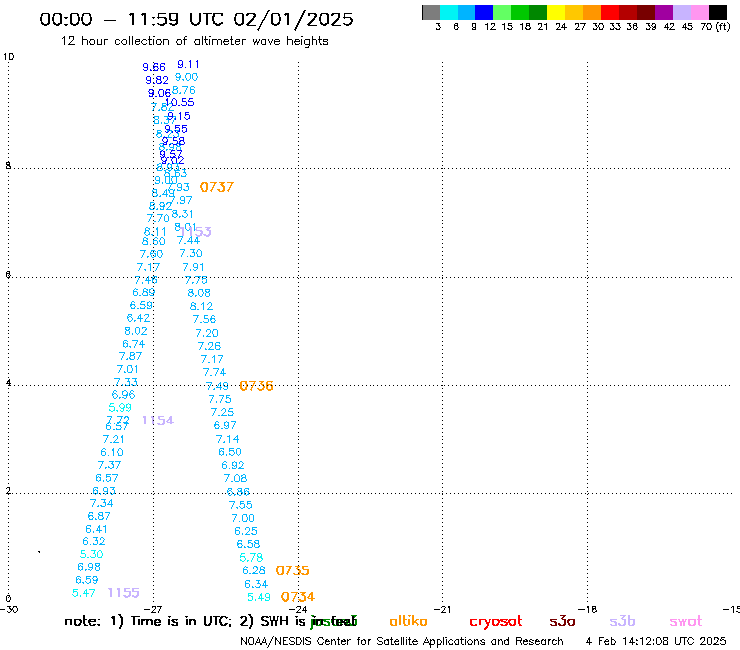
Task: Click the wave height value 10.55
Action: 180,102
